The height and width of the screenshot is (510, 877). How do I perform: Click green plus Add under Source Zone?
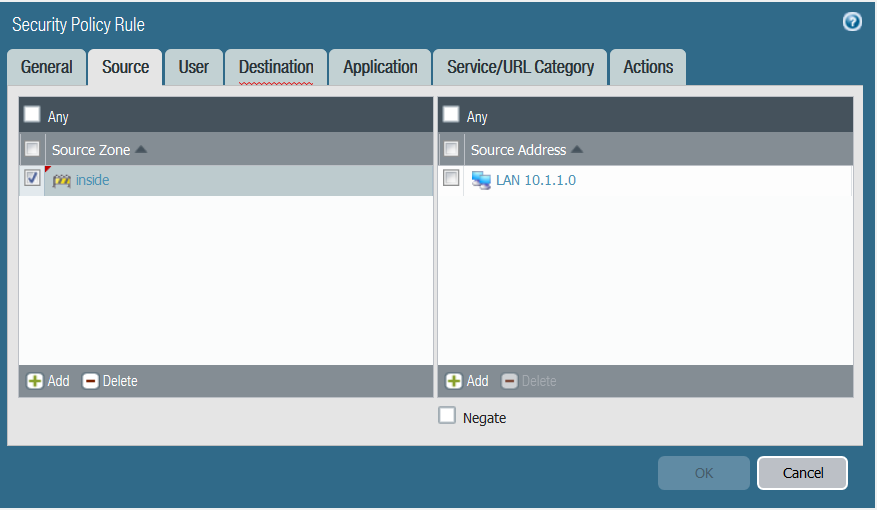(35, 381)
